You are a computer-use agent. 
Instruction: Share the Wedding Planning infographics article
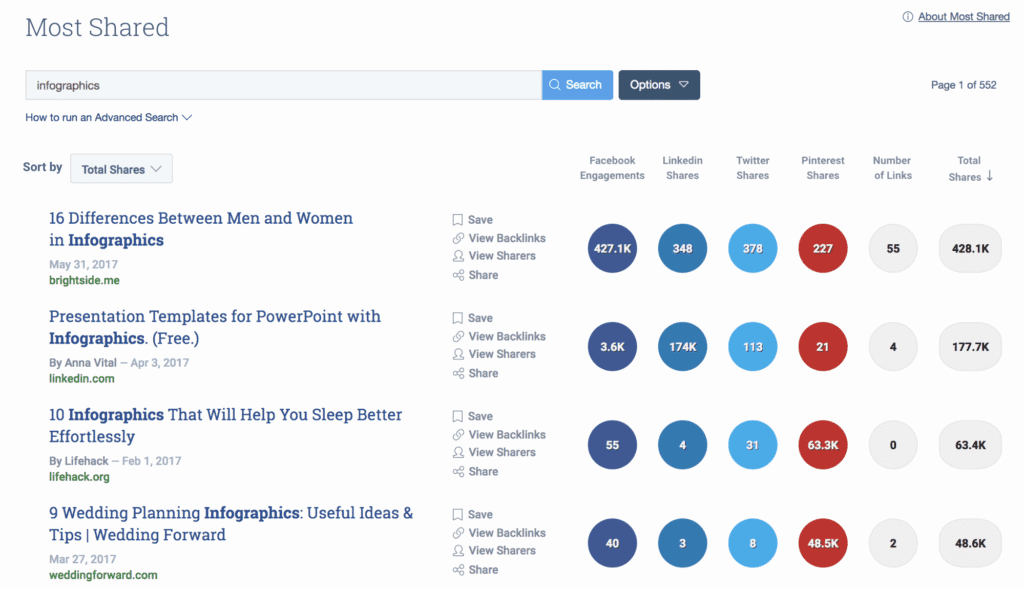475,569
